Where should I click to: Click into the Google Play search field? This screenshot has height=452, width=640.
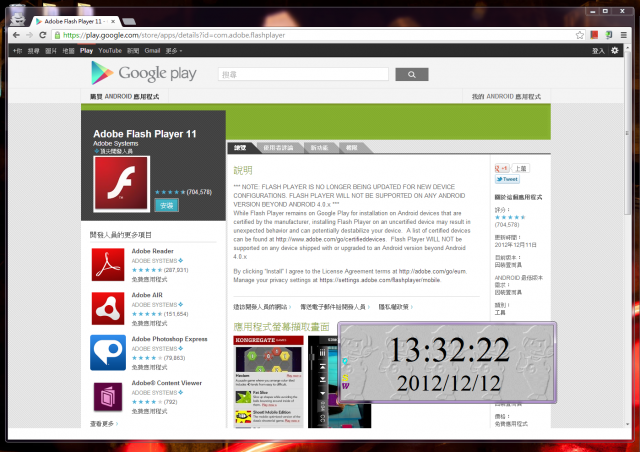coord(303,74)
